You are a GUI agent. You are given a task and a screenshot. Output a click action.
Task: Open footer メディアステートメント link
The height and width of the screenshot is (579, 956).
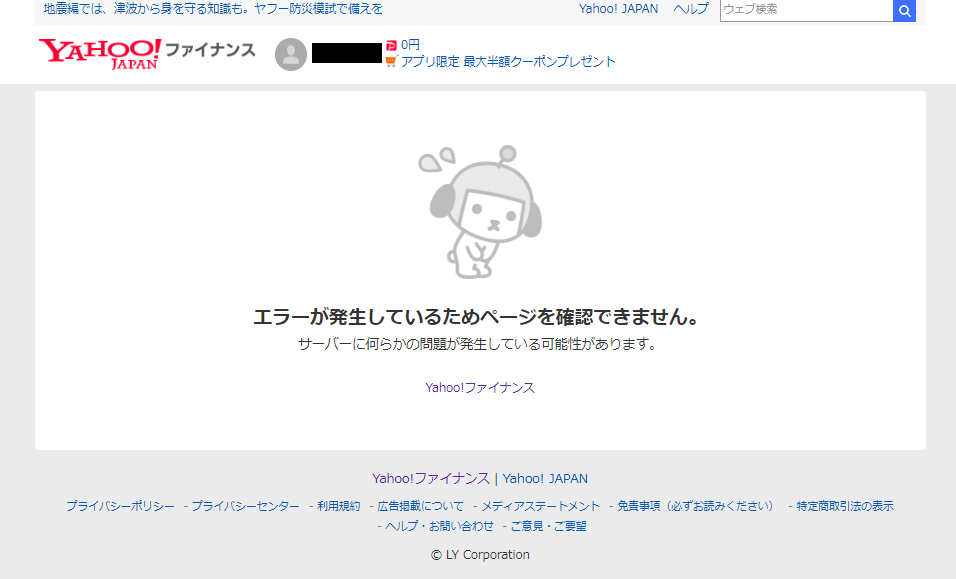point(541,506)
